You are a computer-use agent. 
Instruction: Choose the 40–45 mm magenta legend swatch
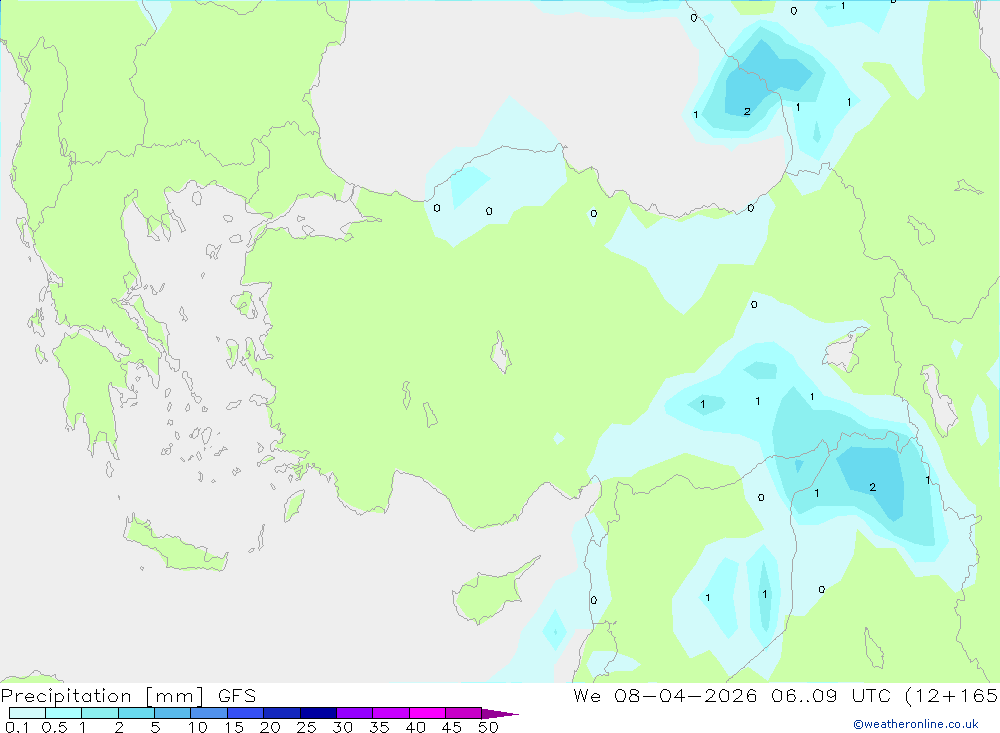(427, 713)
